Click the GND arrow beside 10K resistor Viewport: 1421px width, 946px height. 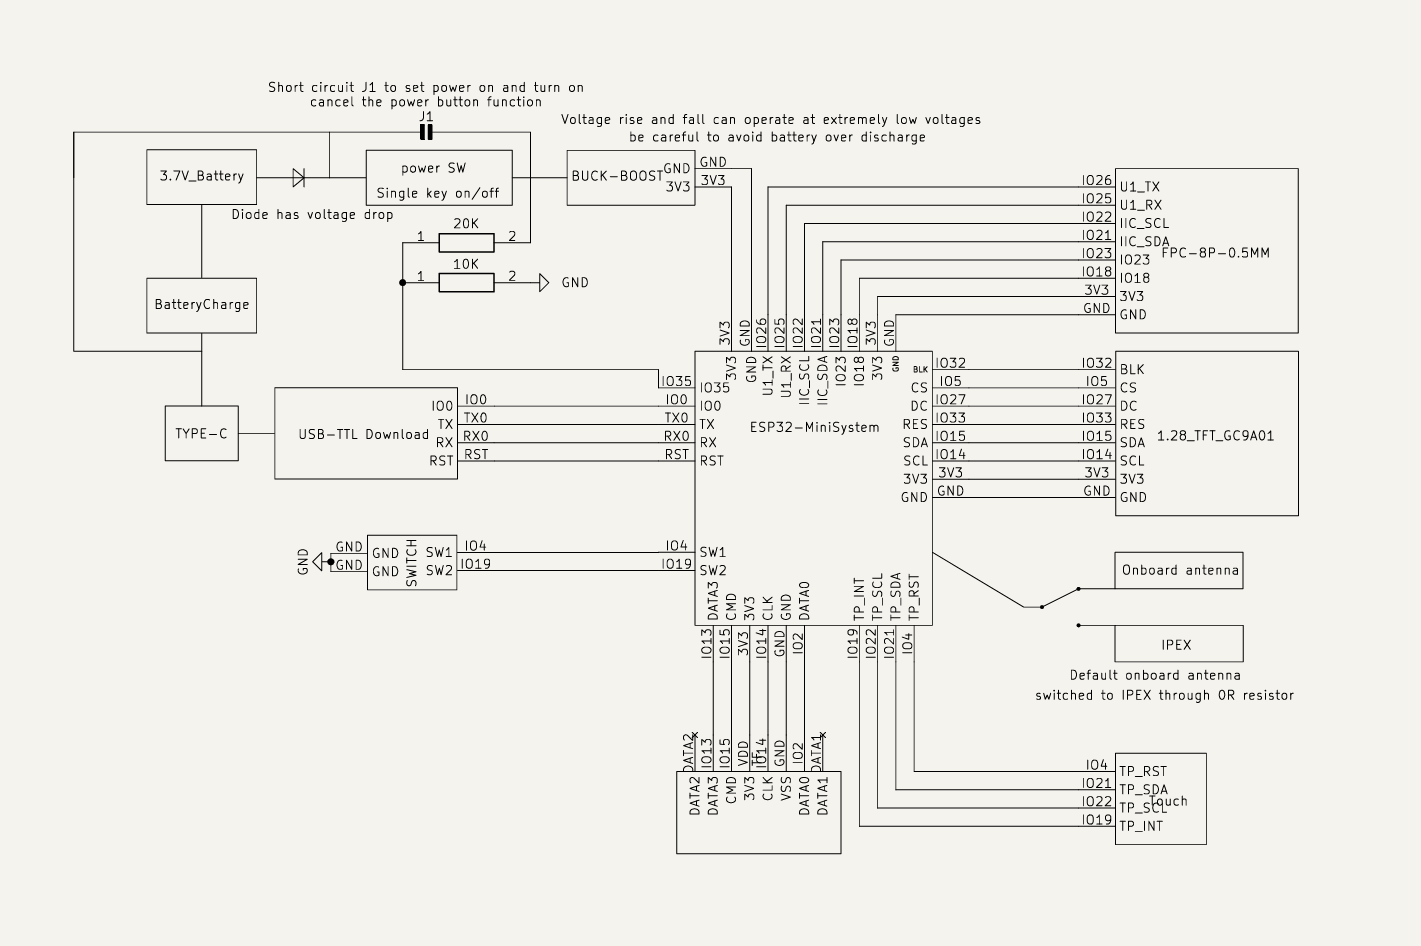[544, 283]
